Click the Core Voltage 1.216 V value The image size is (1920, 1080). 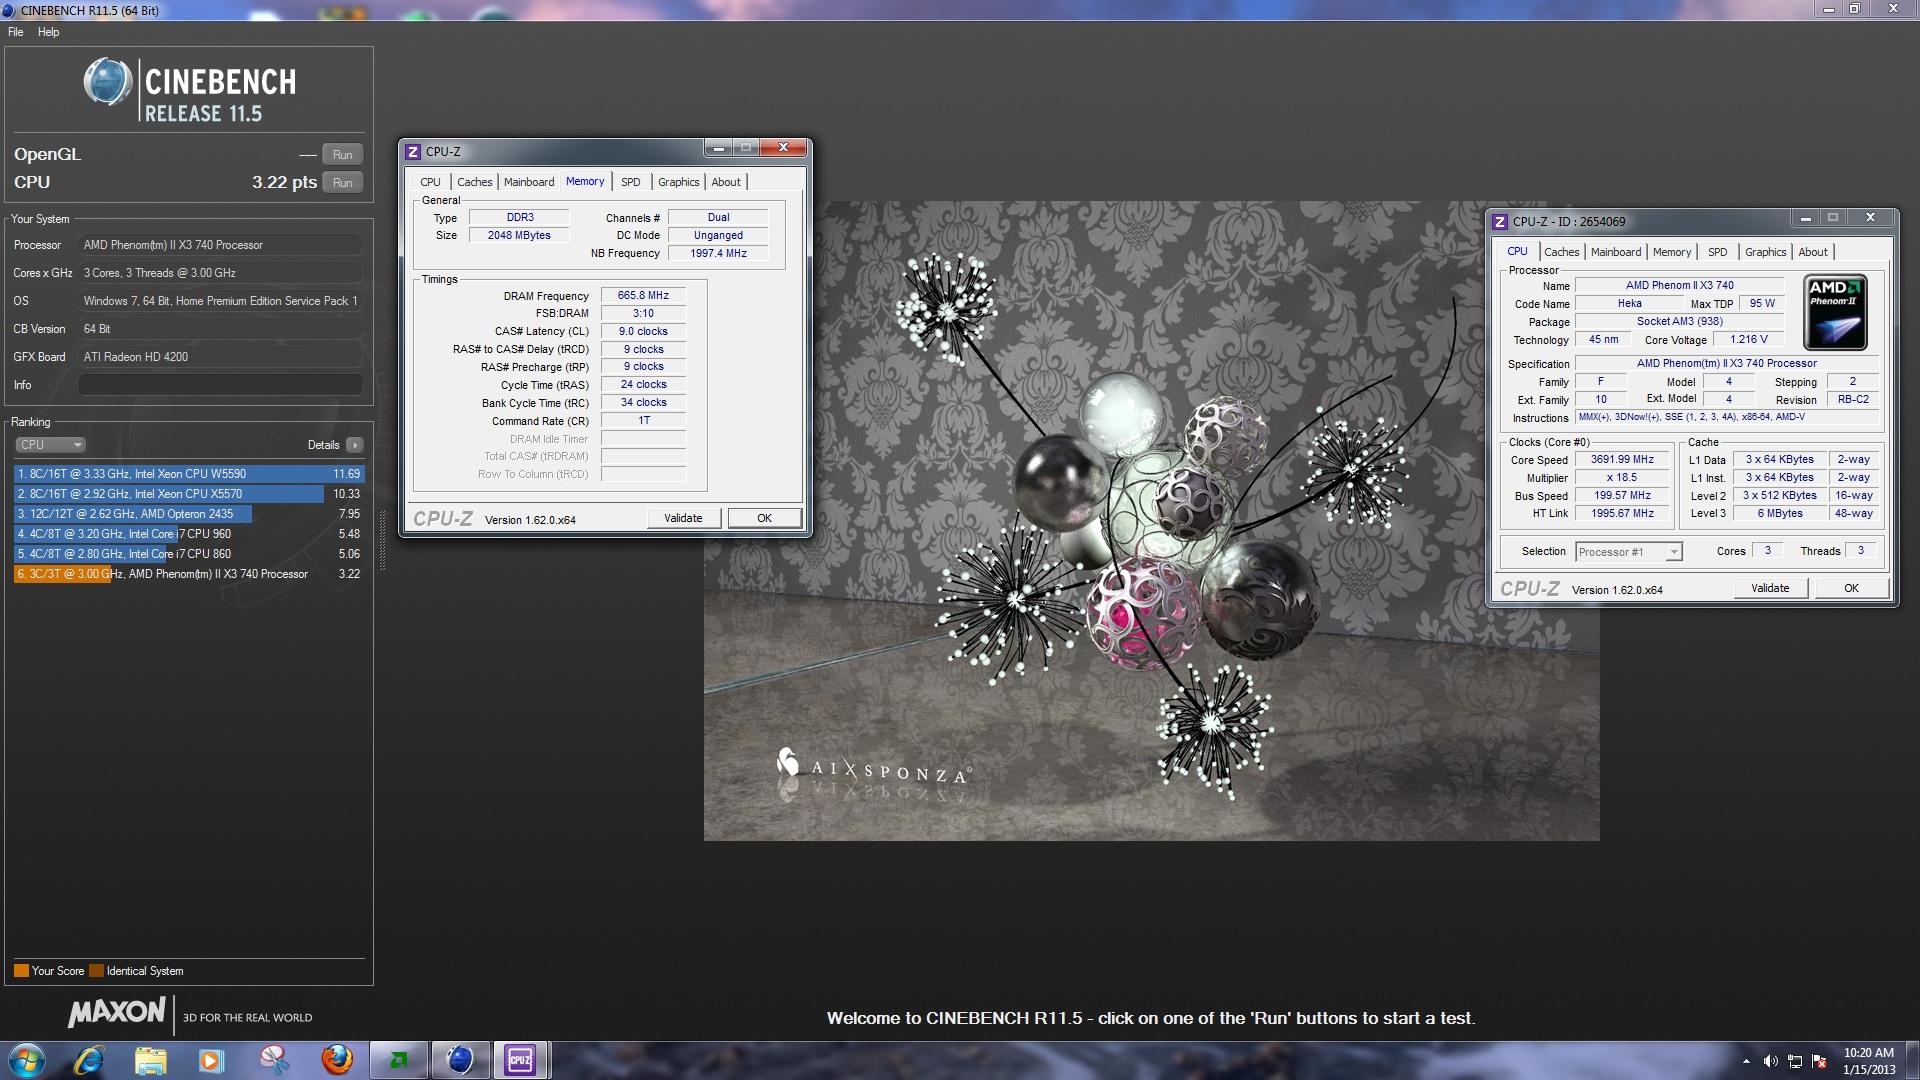tap(1748, 339)
